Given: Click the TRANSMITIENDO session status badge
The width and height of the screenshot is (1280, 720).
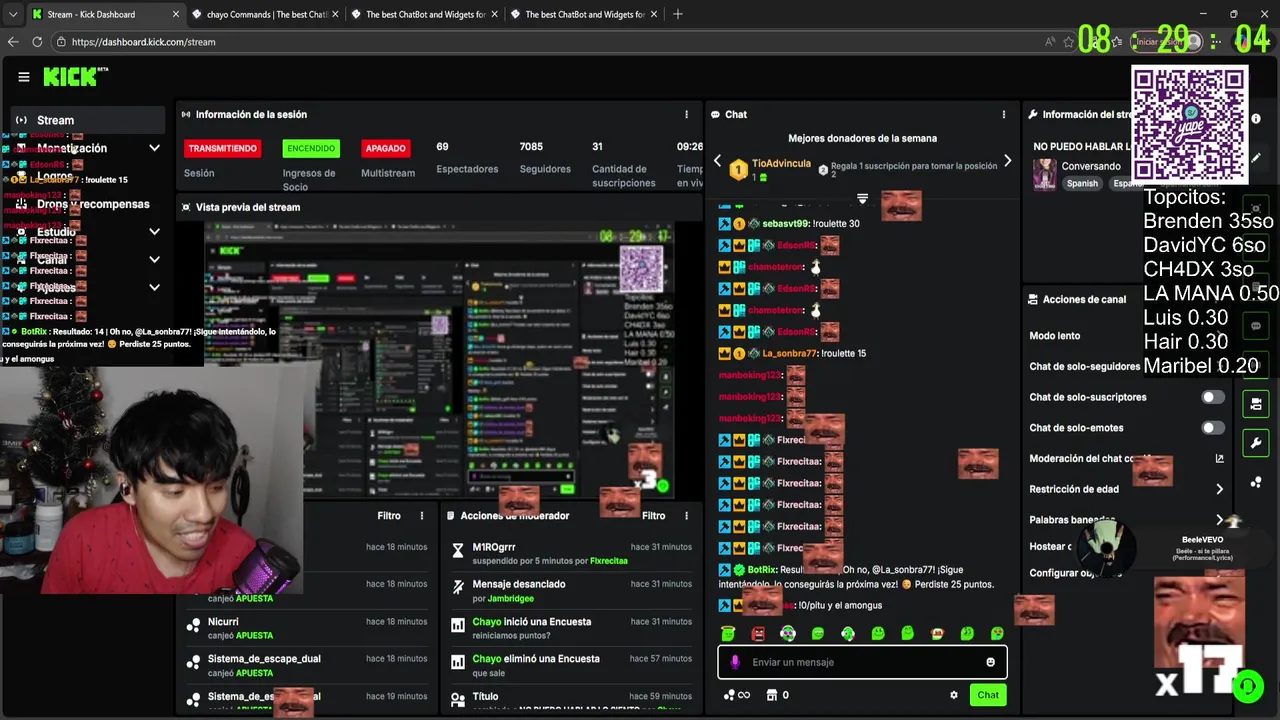Looking at the screenshot, I should pos(222,148).
